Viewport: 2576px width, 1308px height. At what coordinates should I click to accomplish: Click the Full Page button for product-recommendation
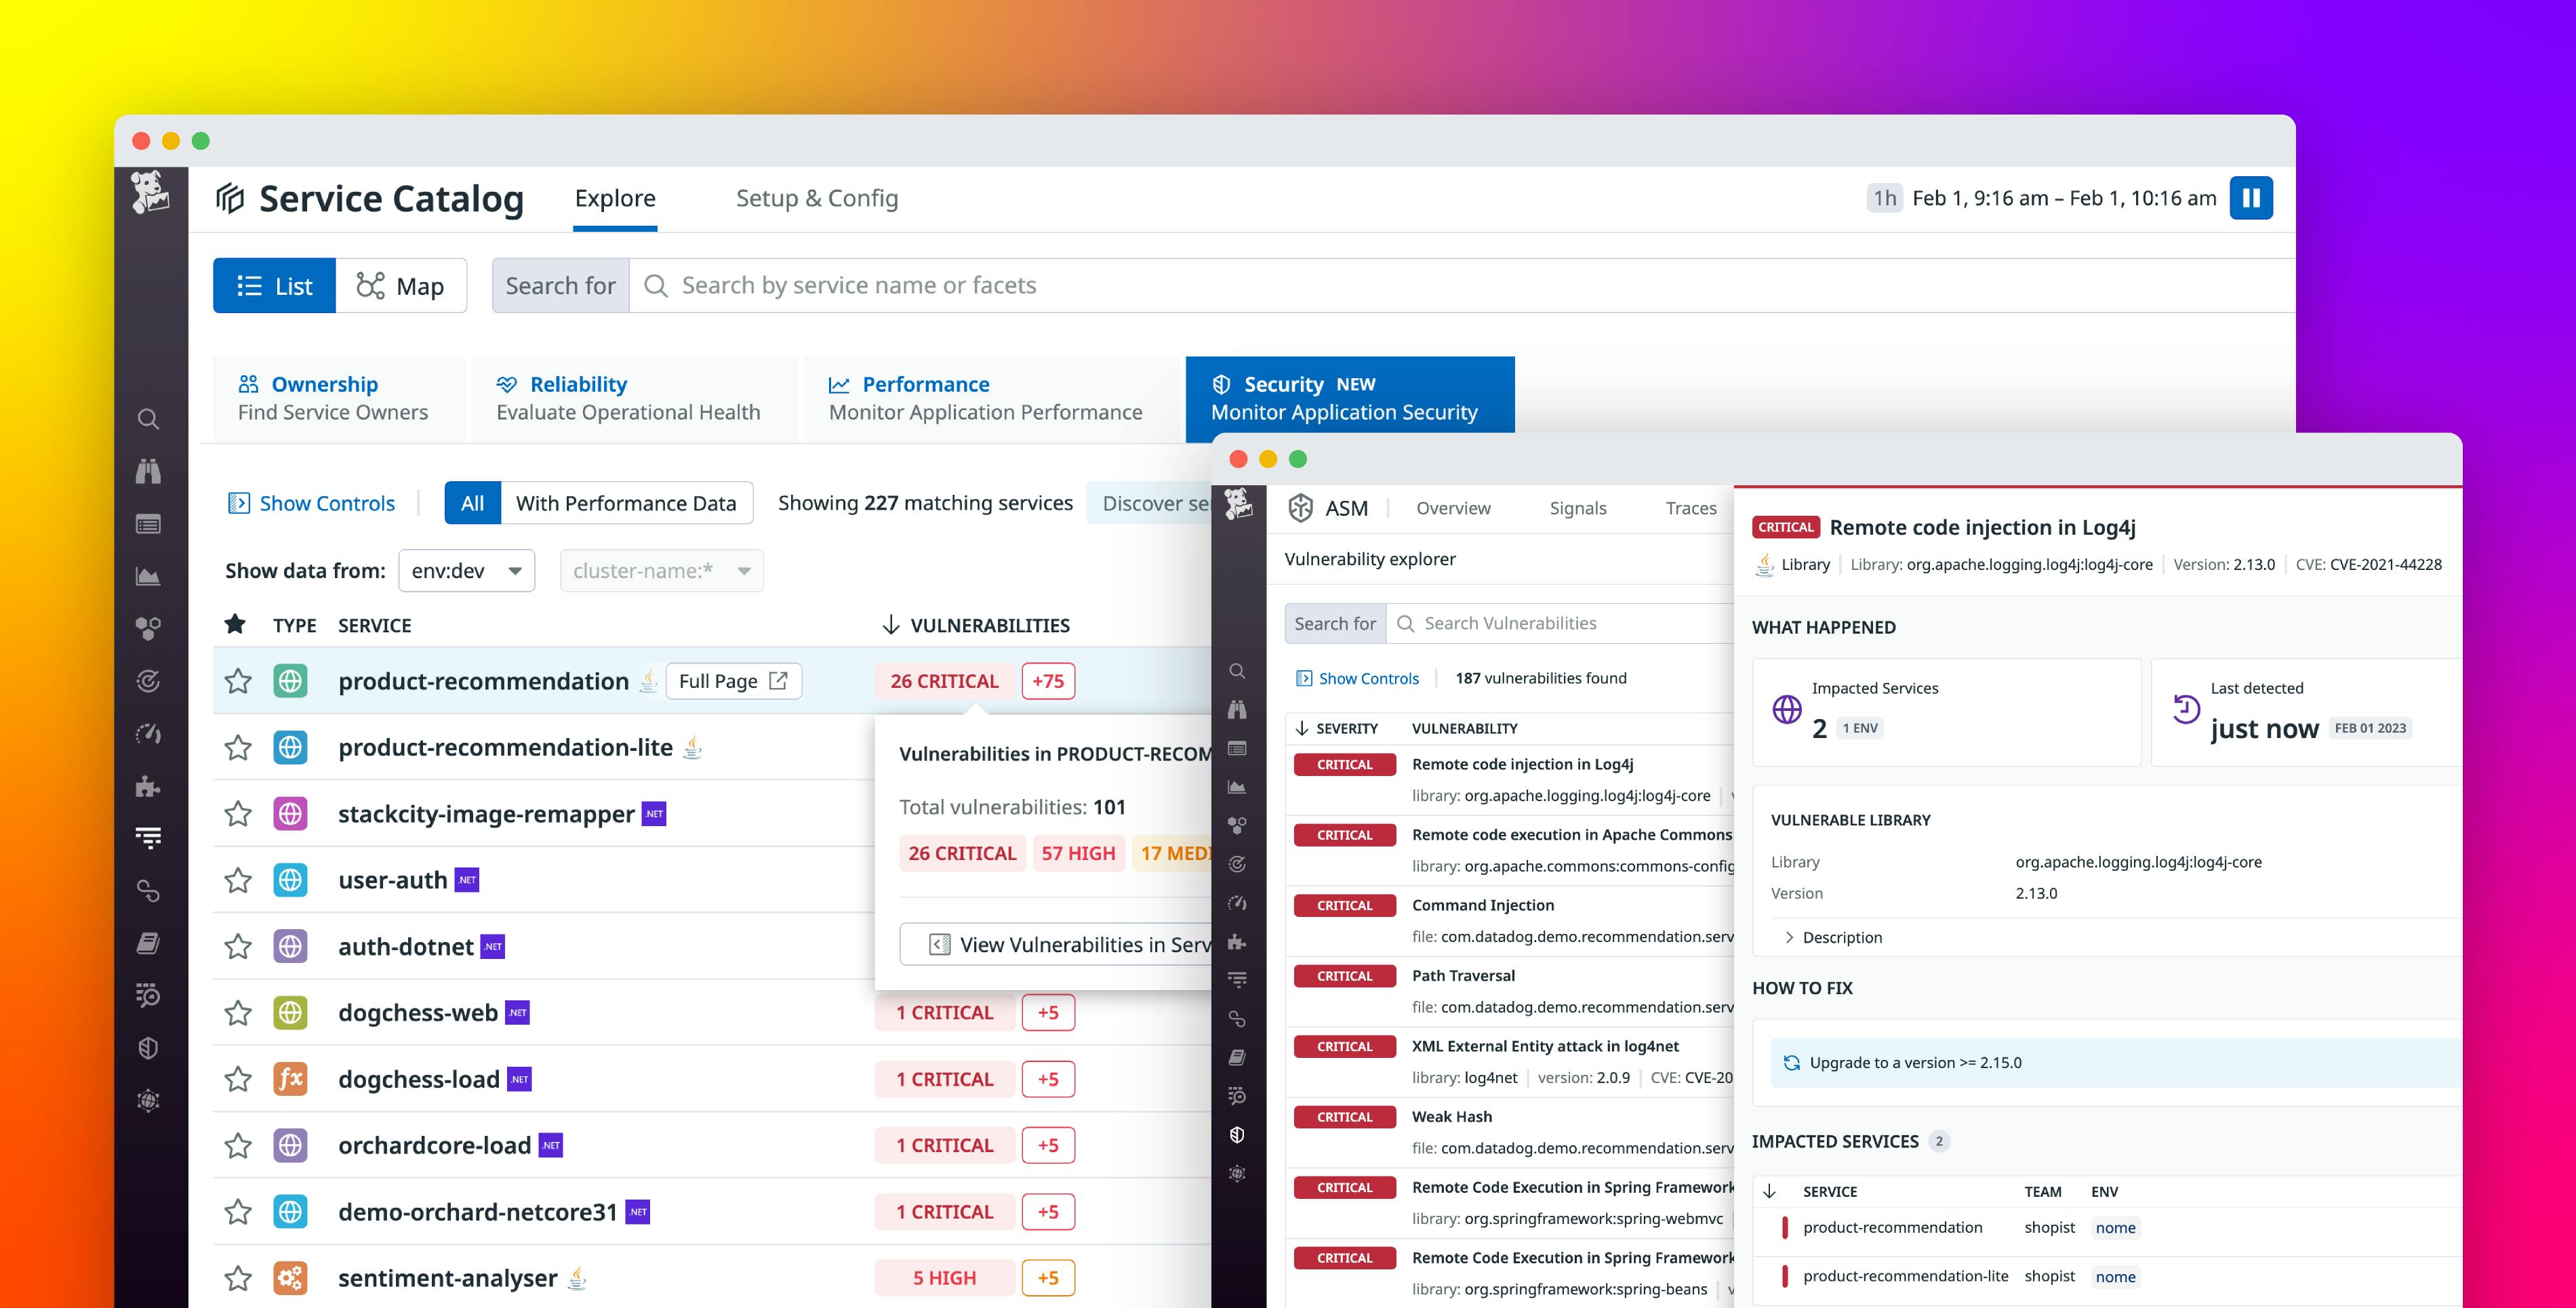point(733,680)
